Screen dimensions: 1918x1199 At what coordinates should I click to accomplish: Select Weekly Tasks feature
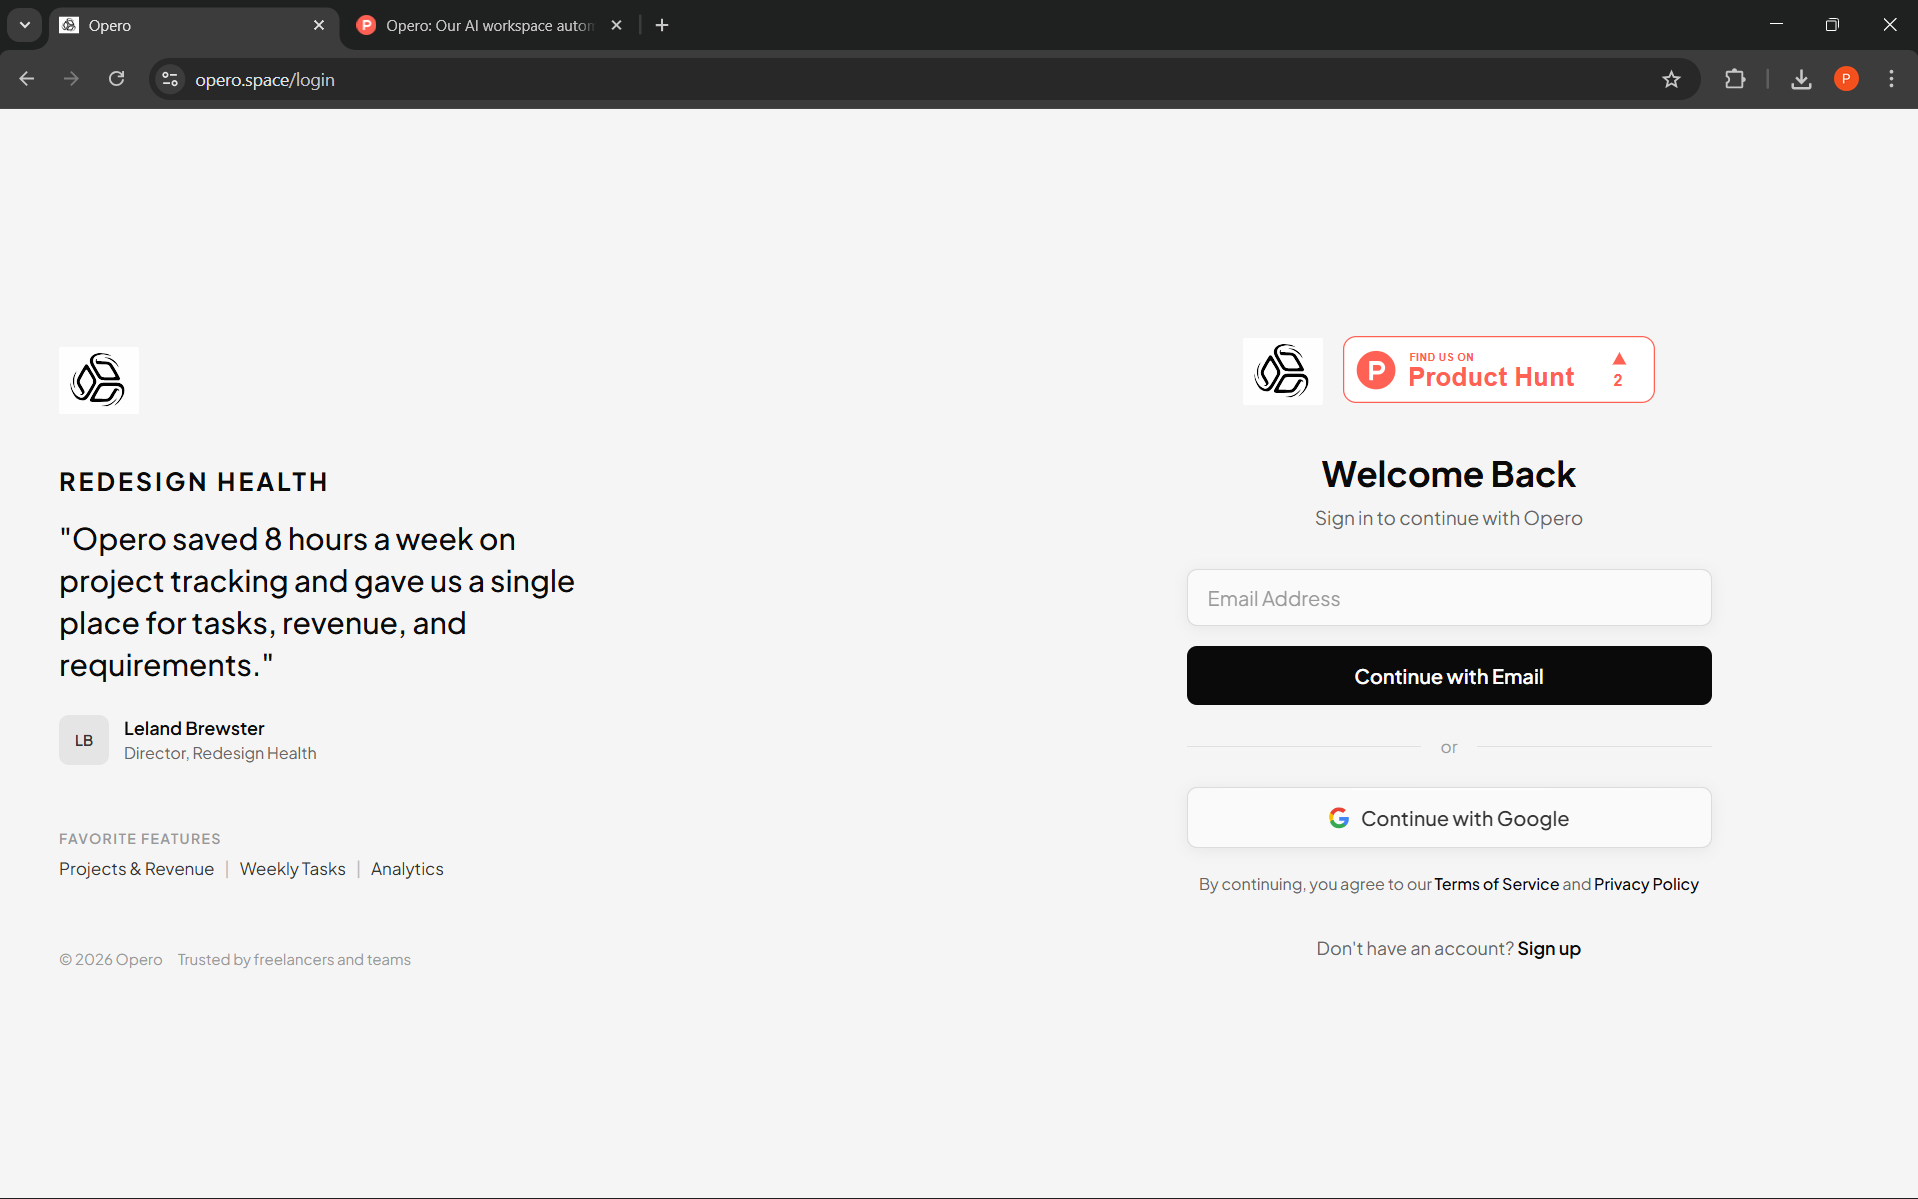[x=292, y=869]
